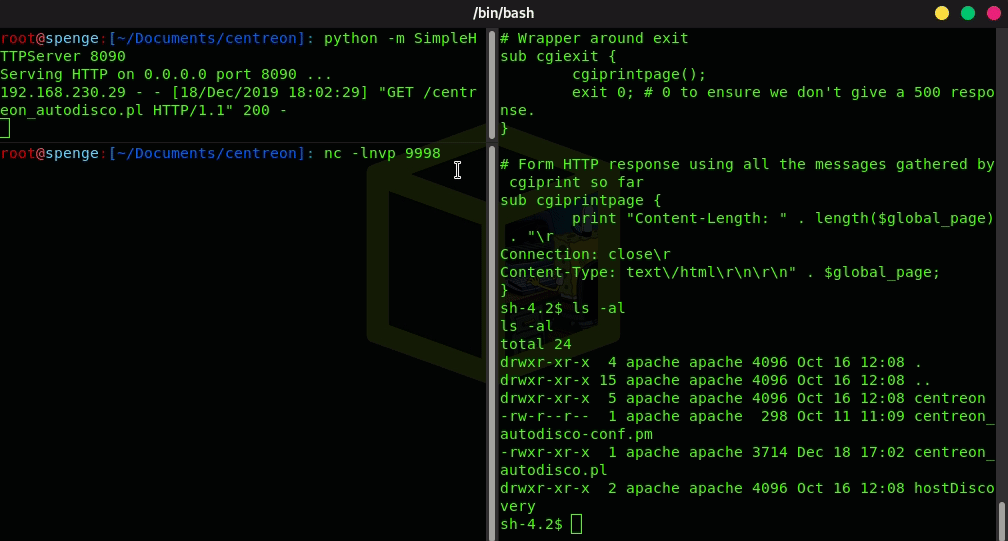Click the 'cgiprintpage();' call line
This screenshot has height=541, width=1008.
pyautogui.click(x=639, y=75)
